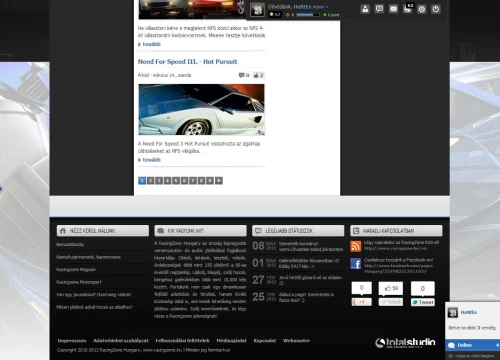The width and height of the screenshot is (500, 360).
Task: Click the LEGÚJABB STÁTUSZOK footer header
Action: click(298, 231)
